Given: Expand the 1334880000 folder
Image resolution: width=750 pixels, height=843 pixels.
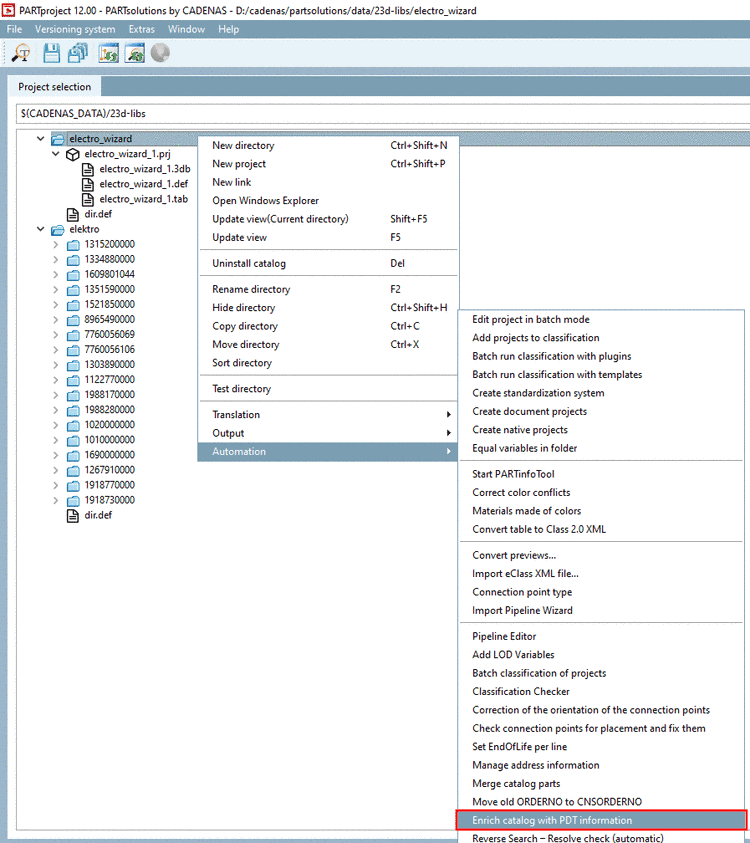Looking at the screenshot, I should [55, 259].
